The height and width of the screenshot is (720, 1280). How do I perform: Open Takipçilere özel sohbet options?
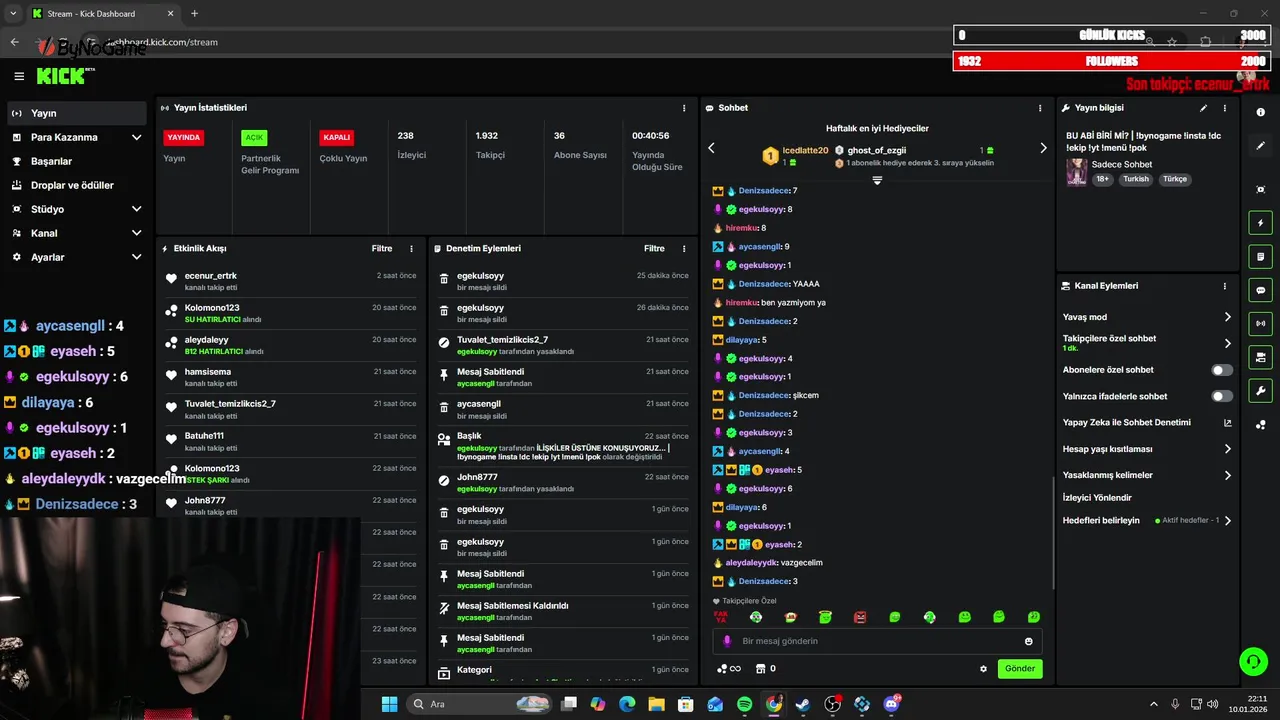[x=1147, y=343]
